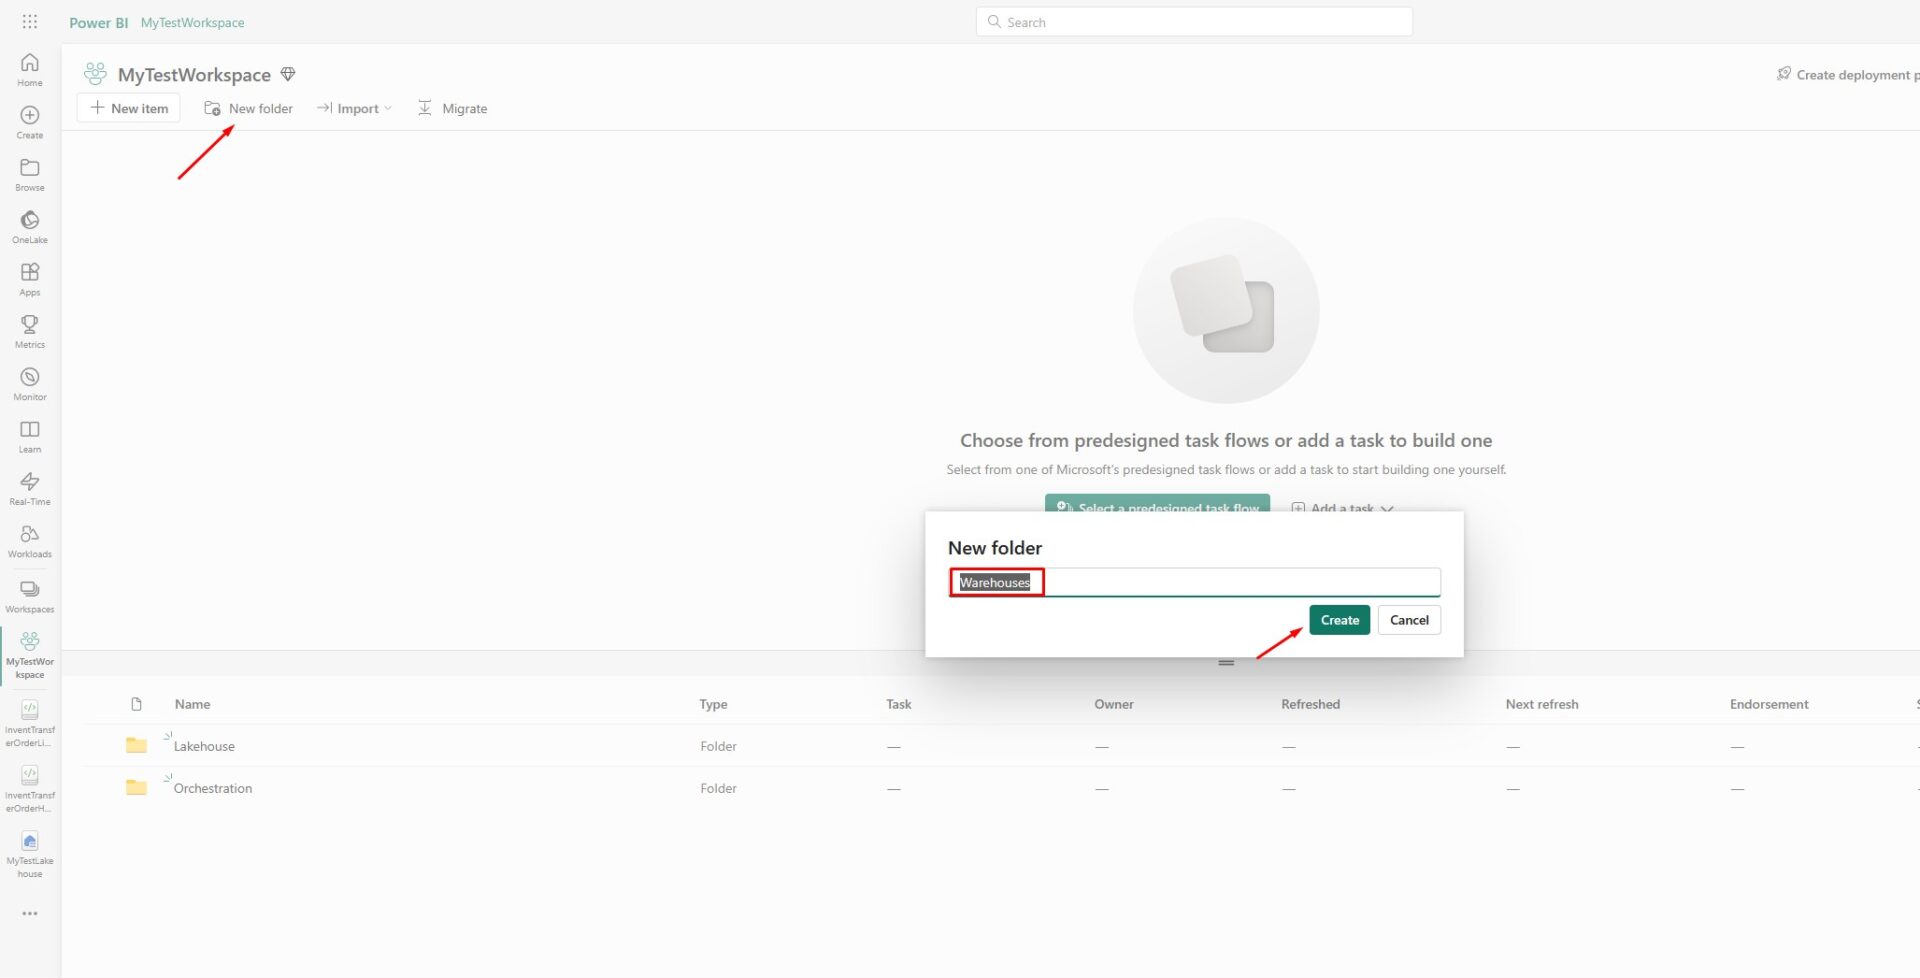Click Create in New folder dialog
The width and height of the screenshot is (1920, 978).
[x=1339, y=620]
